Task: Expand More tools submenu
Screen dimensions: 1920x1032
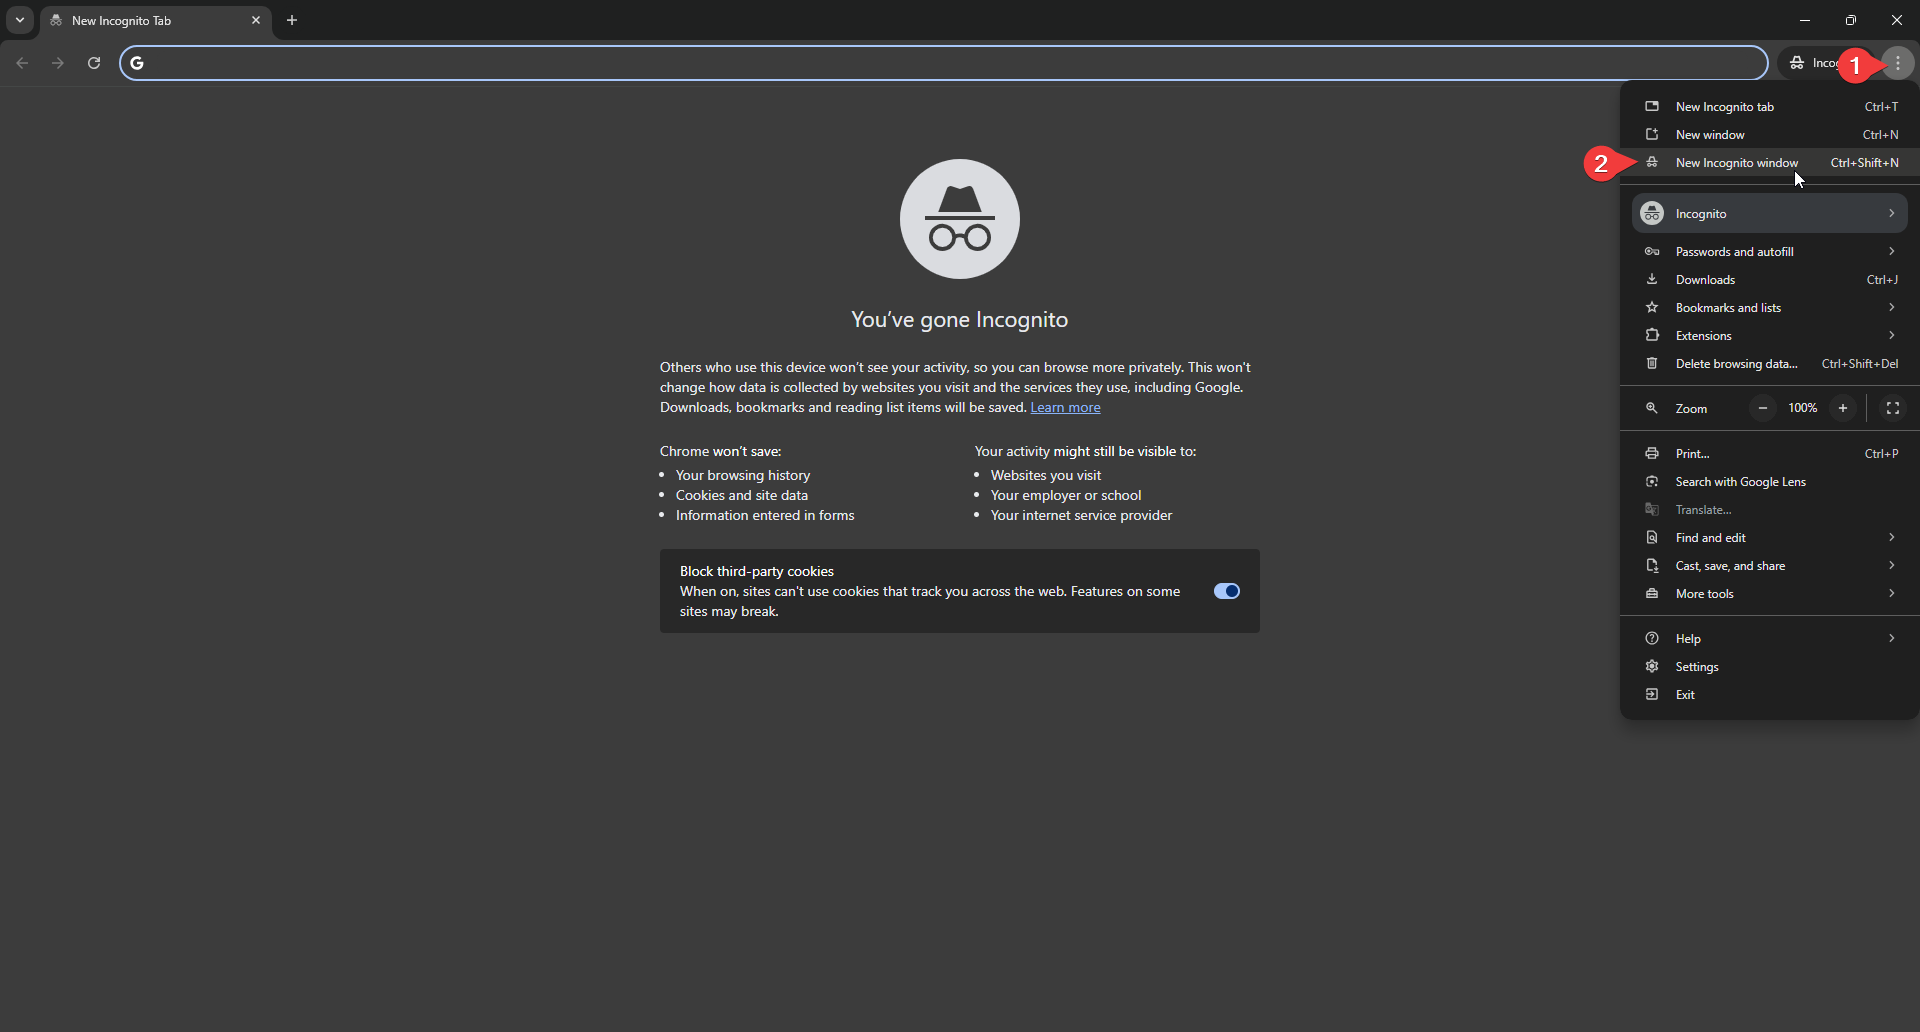Action: tap(1770, 594)
